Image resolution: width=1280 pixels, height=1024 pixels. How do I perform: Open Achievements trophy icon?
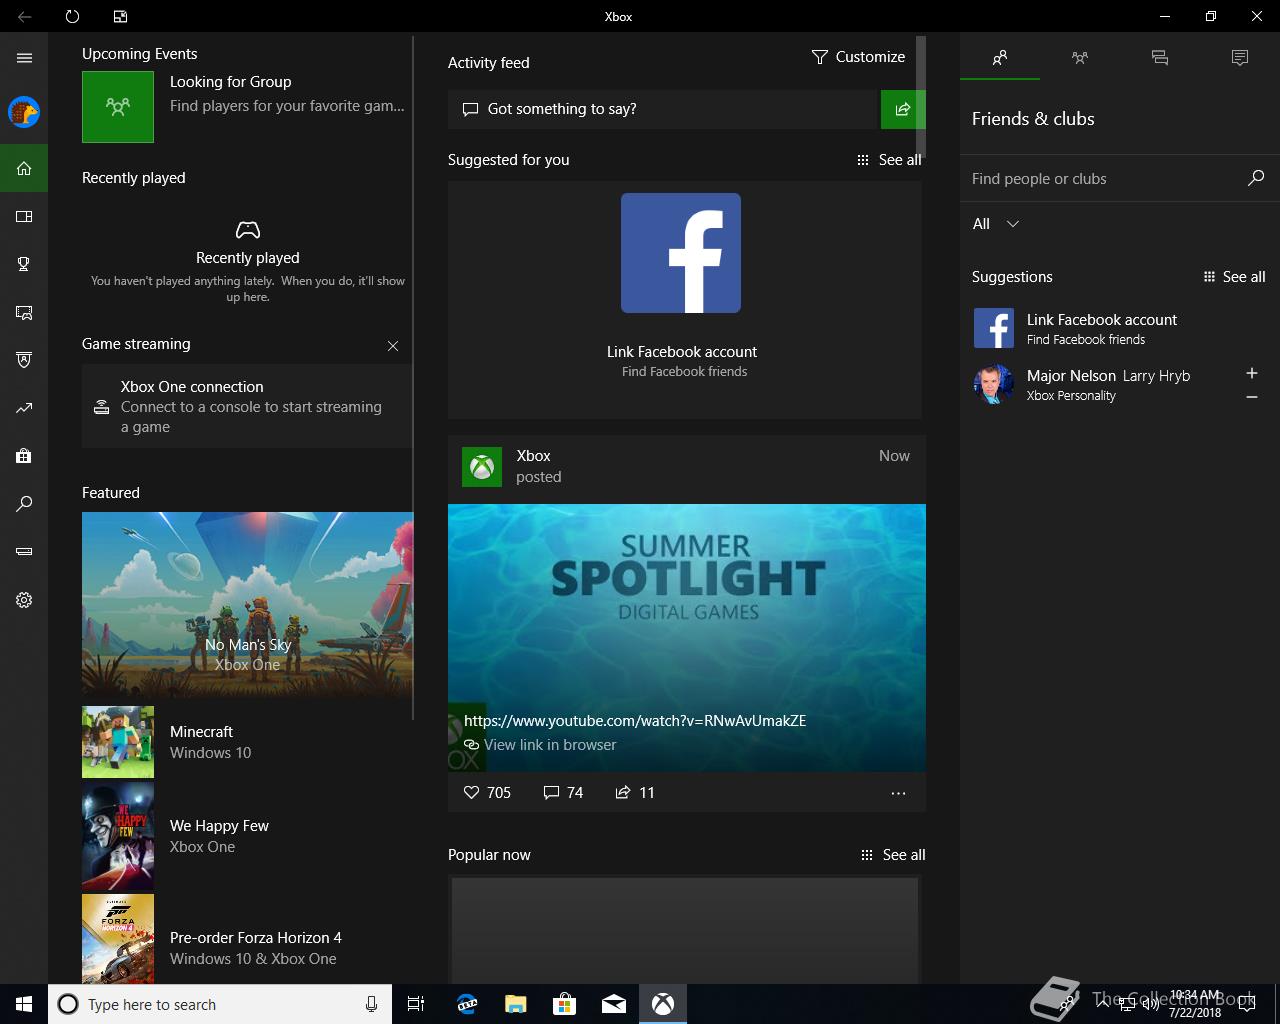pos(24,264)
